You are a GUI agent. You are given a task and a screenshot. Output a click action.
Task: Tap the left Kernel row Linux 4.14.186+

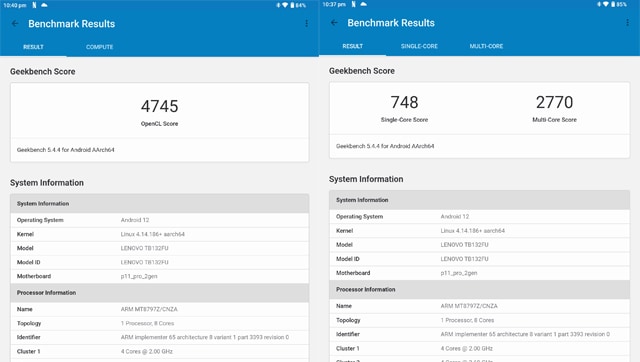pyautogui.click(x=160, y=234)
